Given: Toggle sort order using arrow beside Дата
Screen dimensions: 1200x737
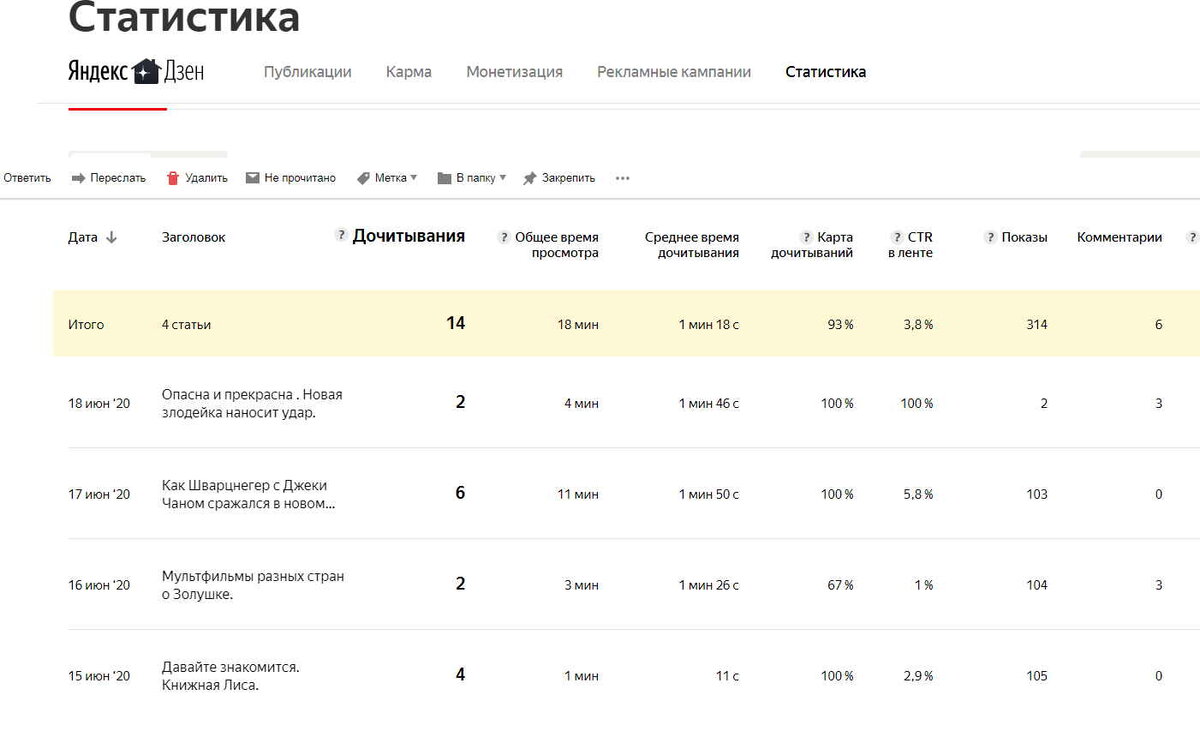Looking at the screenshot, I should pos(111,238).
